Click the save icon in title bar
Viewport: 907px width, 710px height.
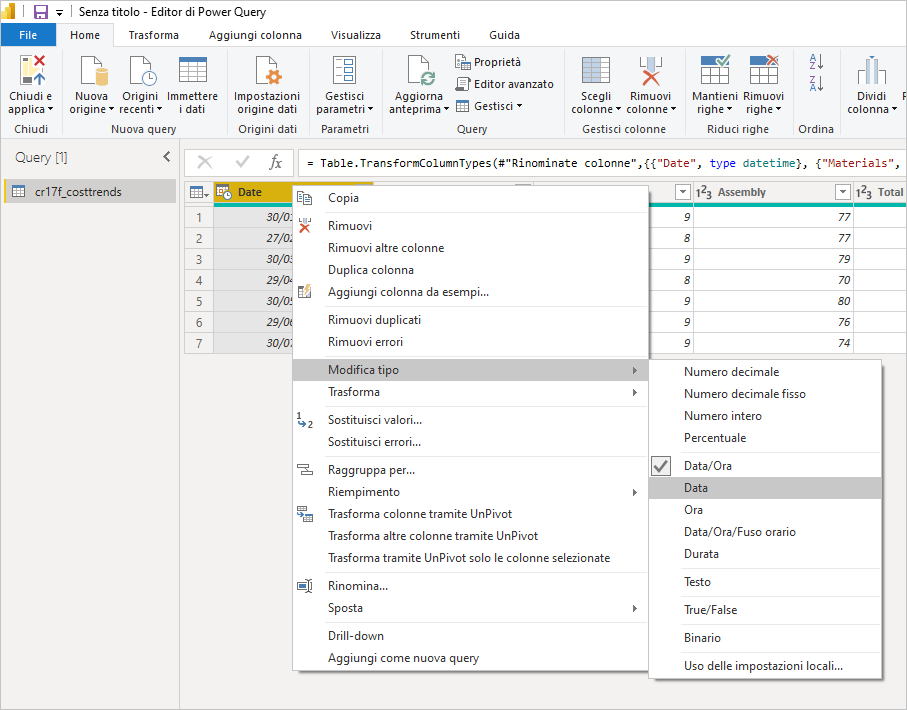[x=40, y=12]
